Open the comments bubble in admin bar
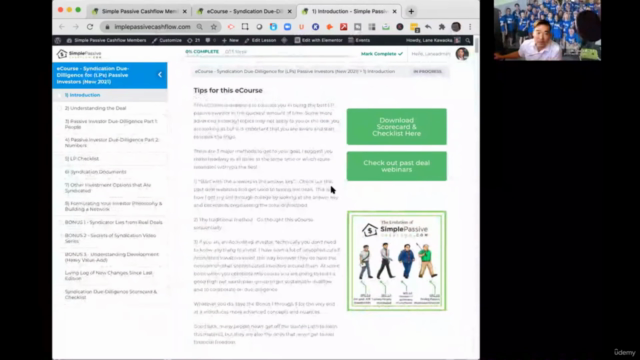Screen dimensions: 640x360 point(210,40)
